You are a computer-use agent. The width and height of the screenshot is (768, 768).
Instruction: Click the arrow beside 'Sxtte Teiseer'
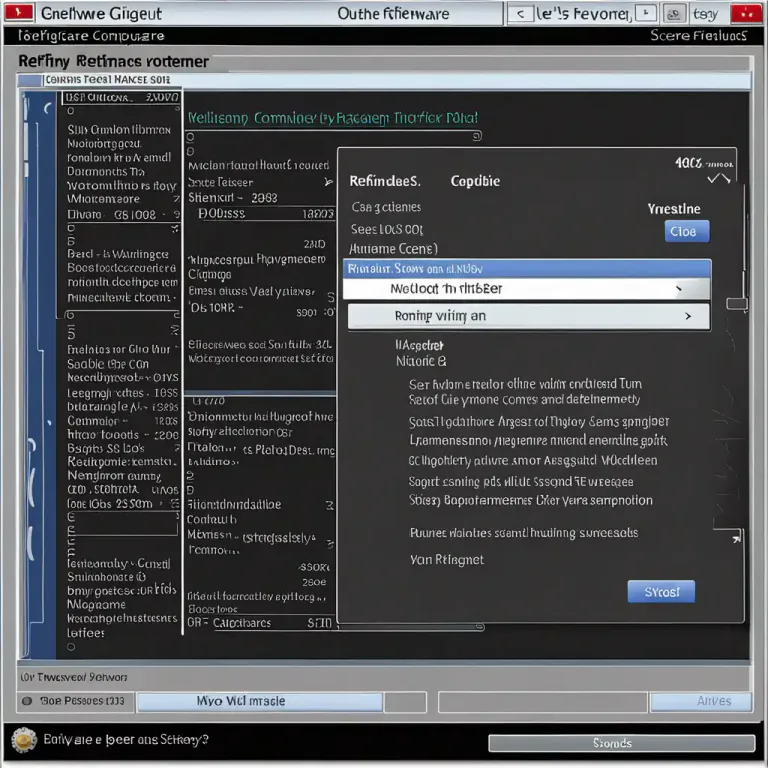click(x=328, y=182)
